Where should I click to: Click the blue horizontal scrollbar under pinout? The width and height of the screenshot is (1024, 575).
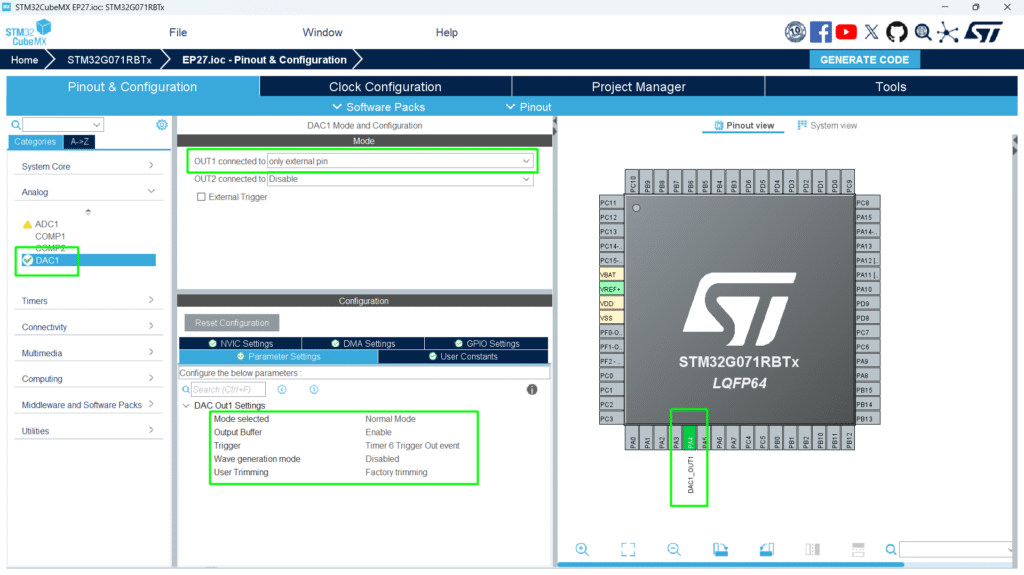730,564
